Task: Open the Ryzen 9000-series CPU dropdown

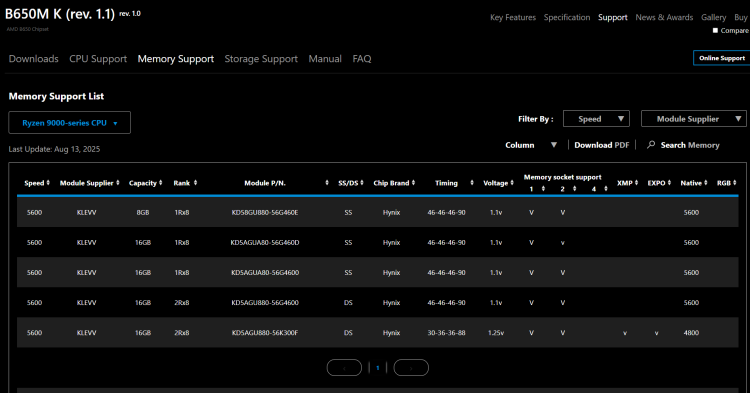Action: point(69,123)
